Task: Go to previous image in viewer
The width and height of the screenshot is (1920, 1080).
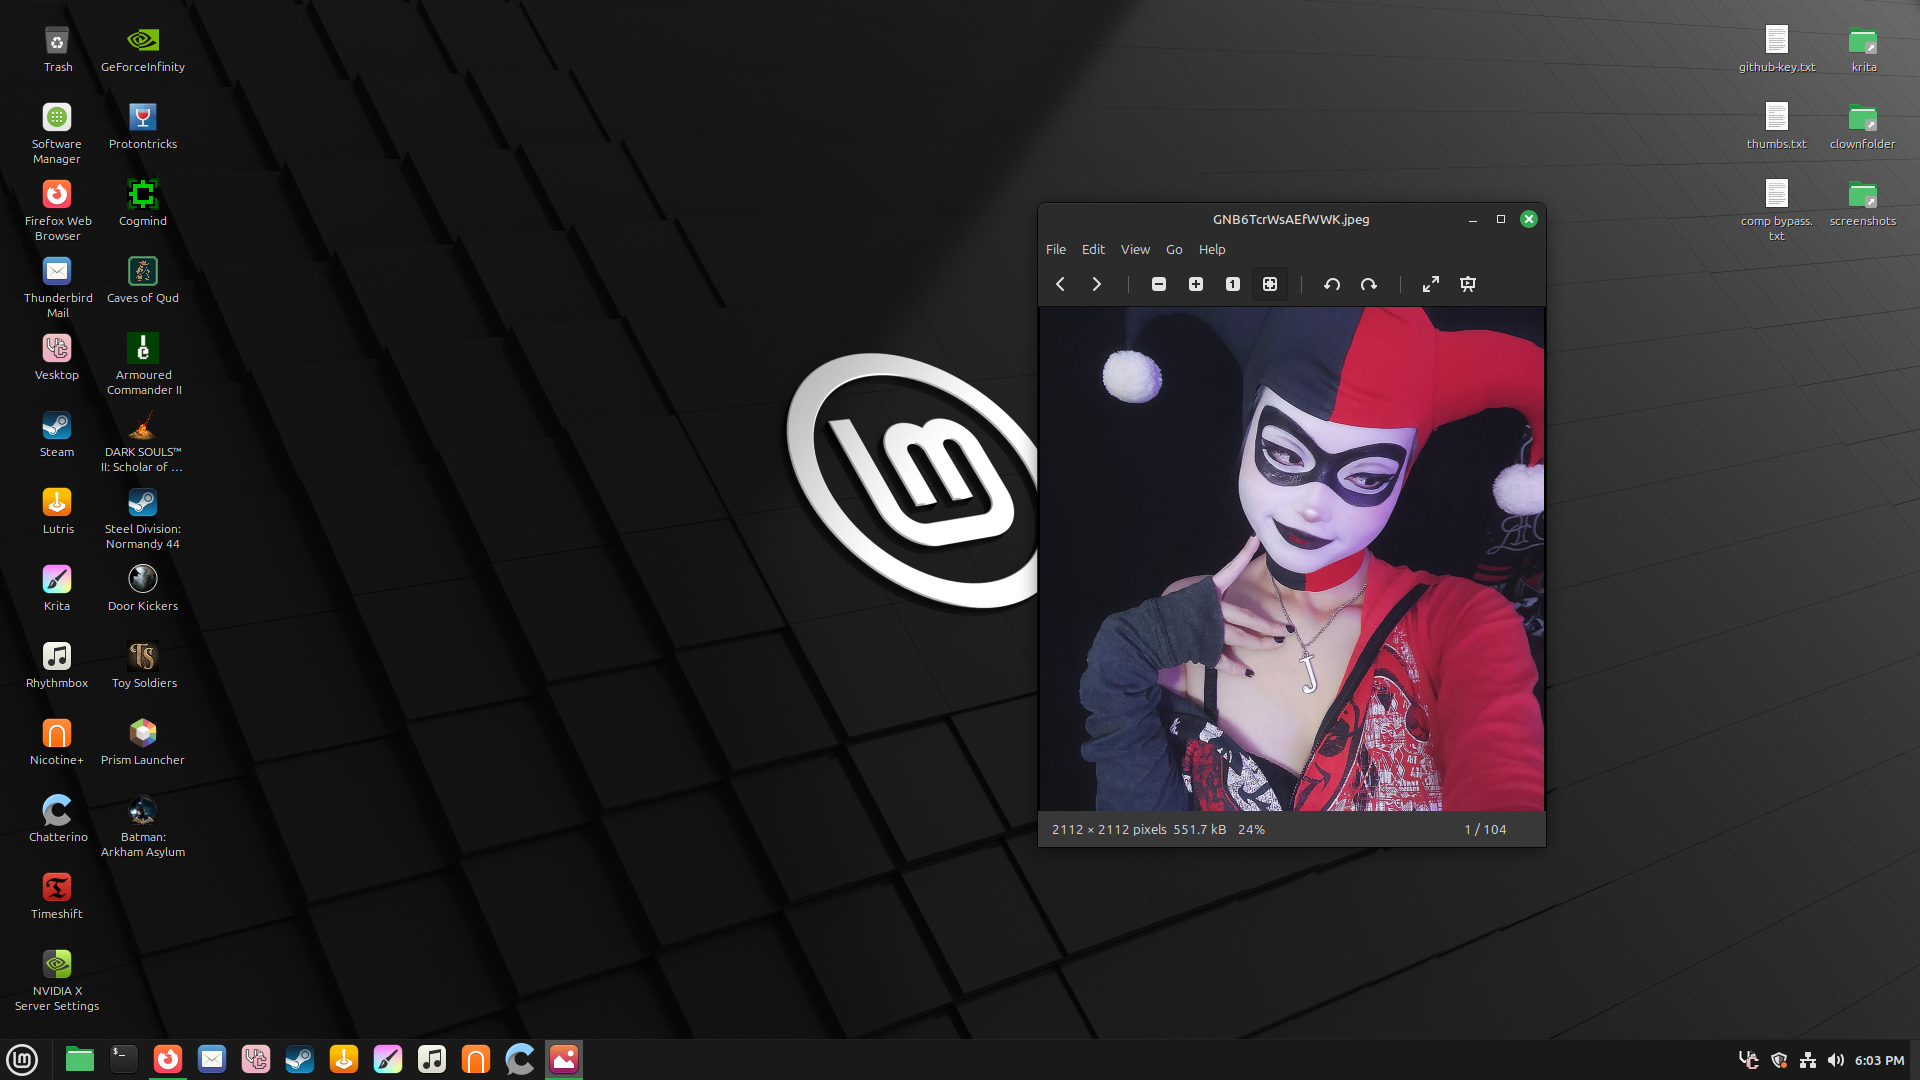Action: [1060, 284]
